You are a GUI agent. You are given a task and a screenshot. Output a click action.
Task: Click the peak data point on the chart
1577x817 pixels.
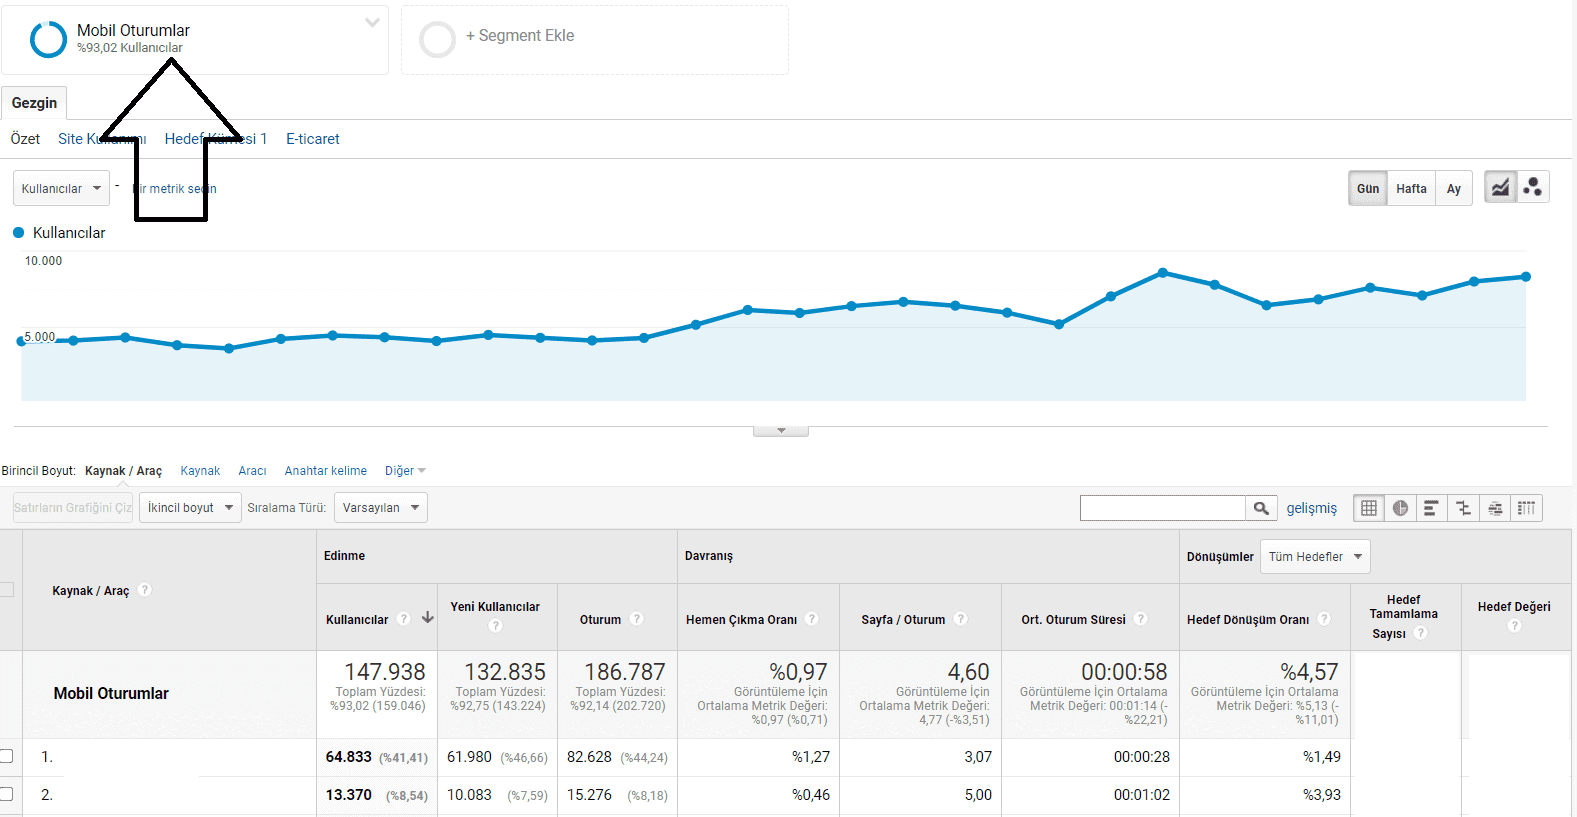1162,272
